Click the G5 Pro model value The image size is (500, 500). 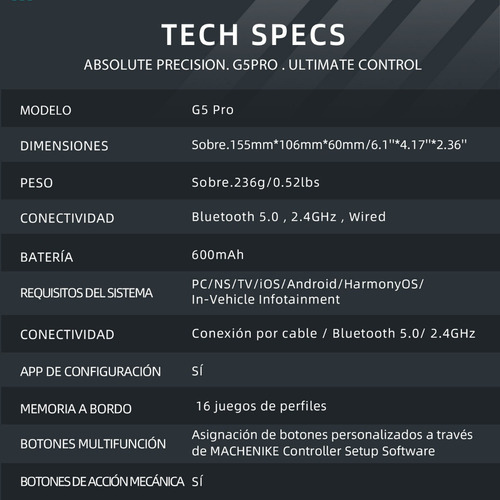tap(212, 110)
